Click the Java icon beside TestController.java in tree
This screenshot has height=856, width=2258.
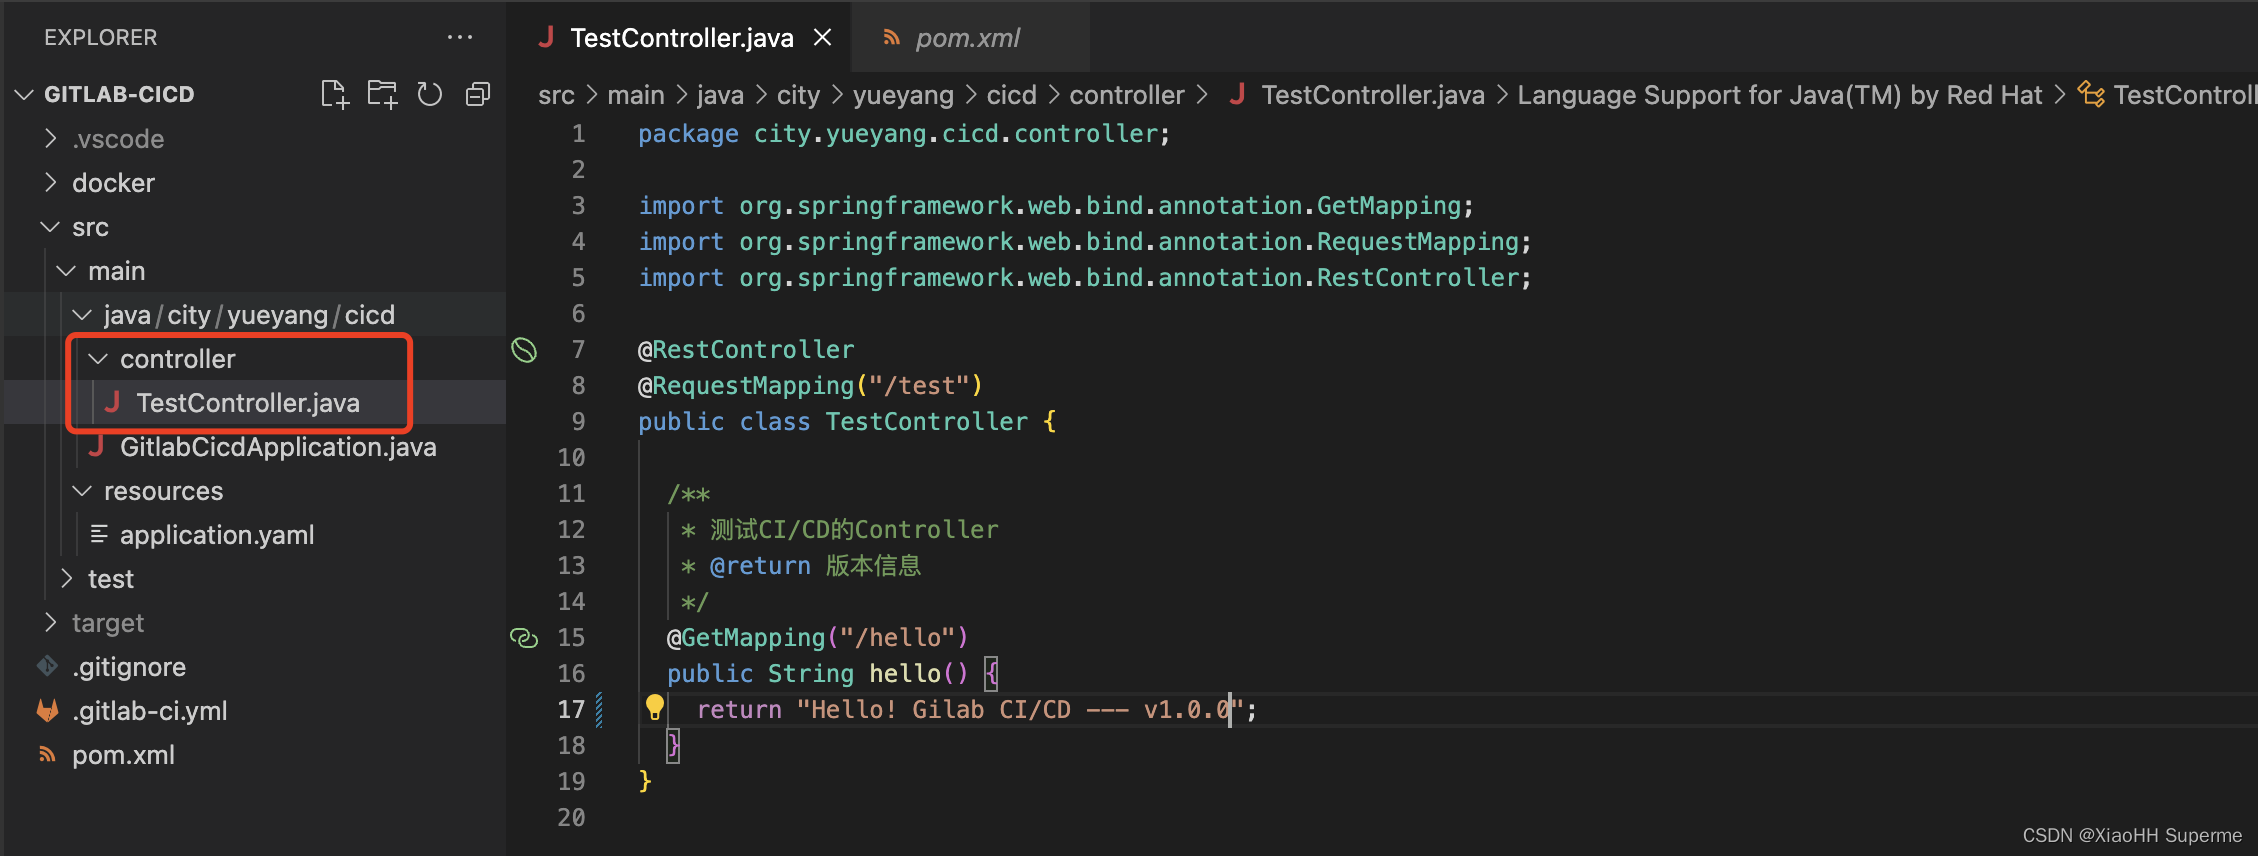click(x=112, y=402)
